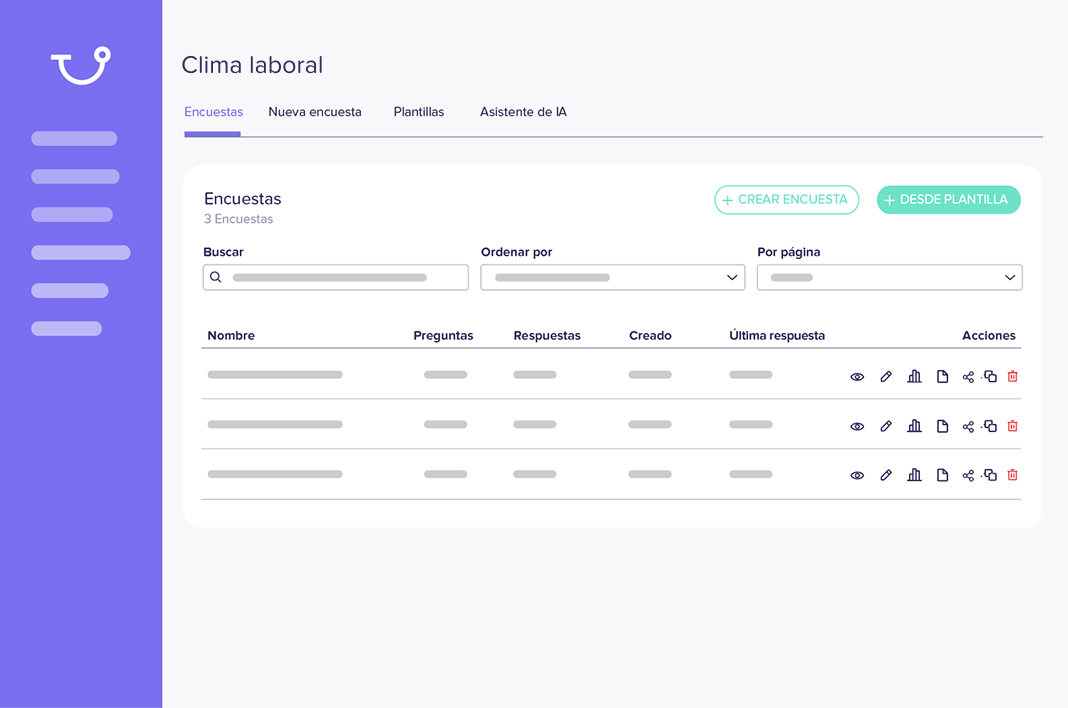Click the eye icon on the third survey row
The height and width of the screenshot is (708, 1068).
[x=857, y=475]
